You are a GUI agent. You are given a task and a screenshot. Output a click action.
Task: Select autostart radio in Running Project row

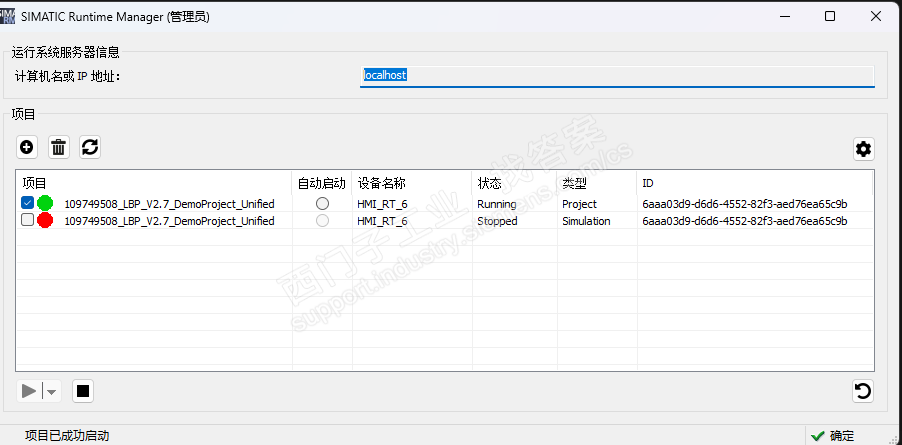click(322, 204)
